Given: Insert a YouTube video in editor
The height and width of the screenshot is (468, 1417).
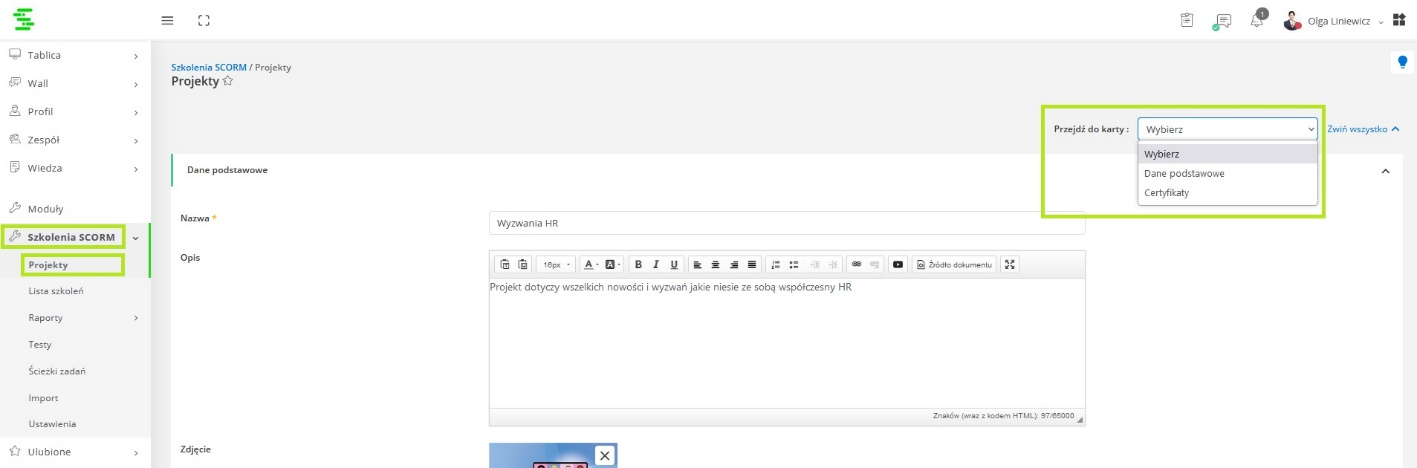Looking at the screenshot, I should [x=898, y=264].
